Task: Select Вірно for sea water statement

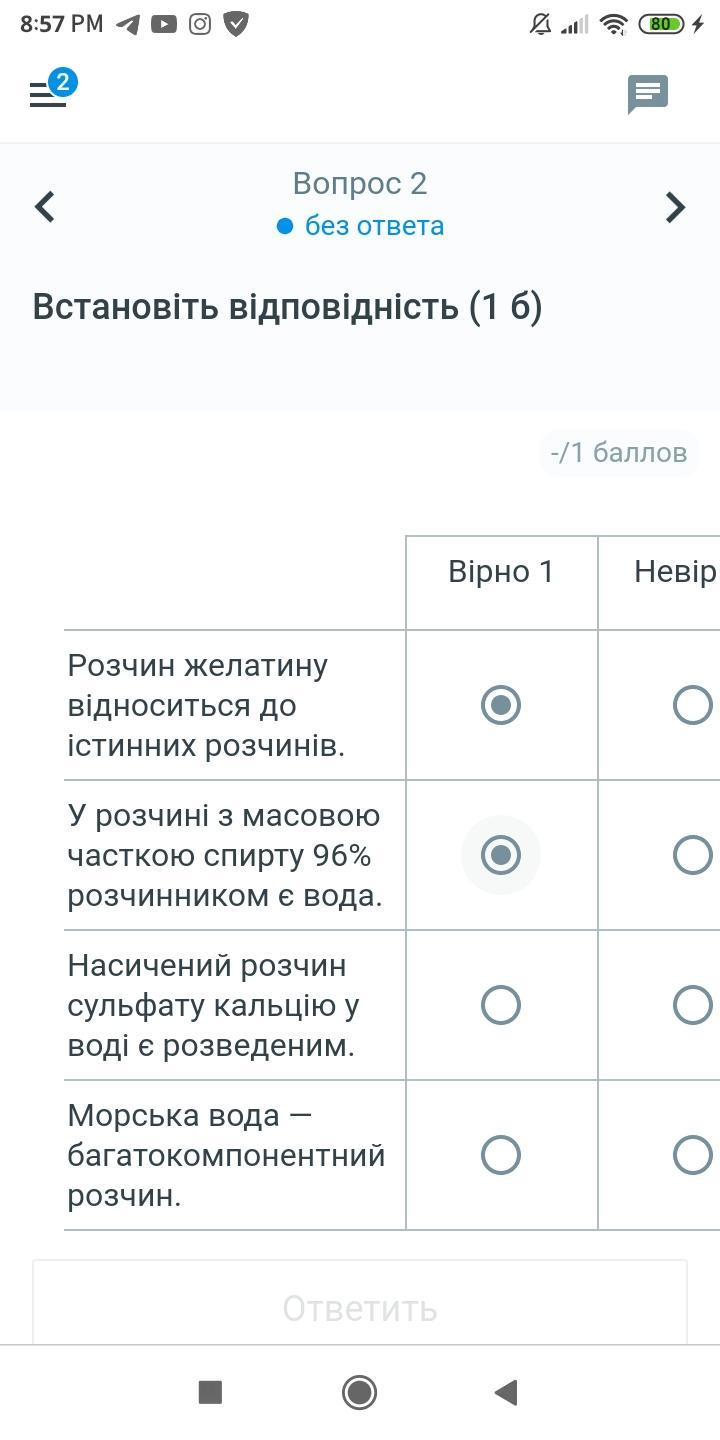Action: 501,1155
